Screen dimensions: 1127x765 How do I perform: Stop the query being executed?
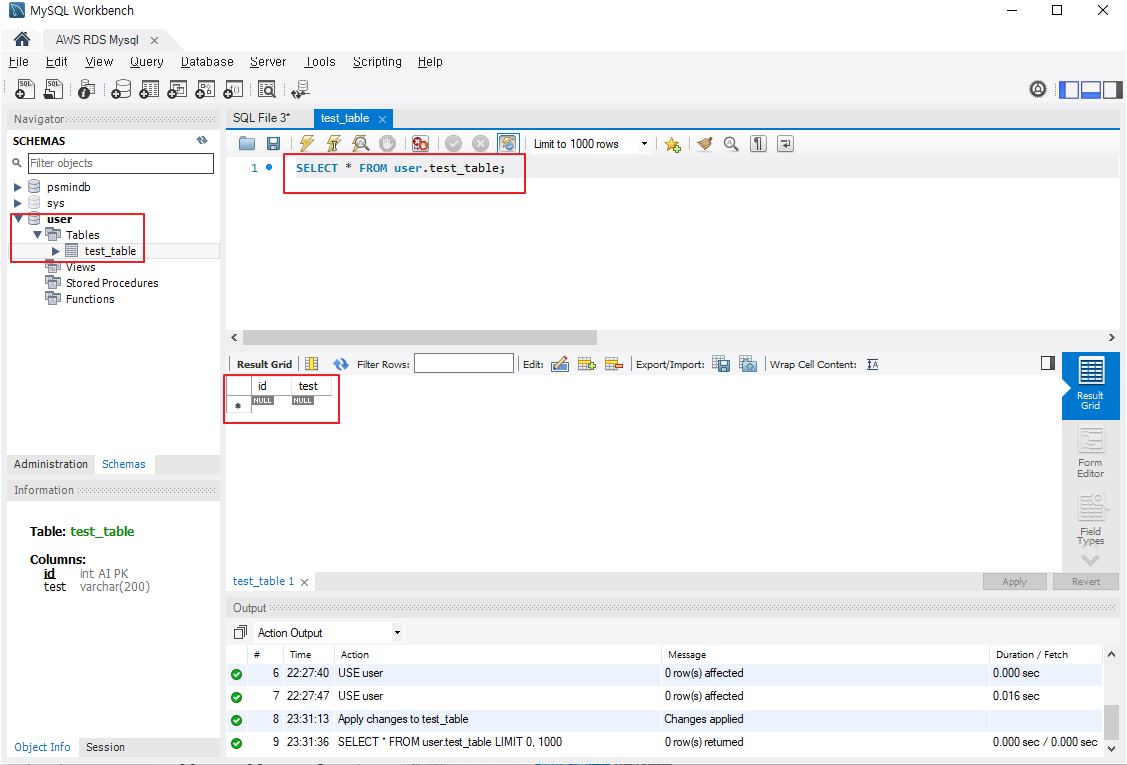(x=387, y=144)
